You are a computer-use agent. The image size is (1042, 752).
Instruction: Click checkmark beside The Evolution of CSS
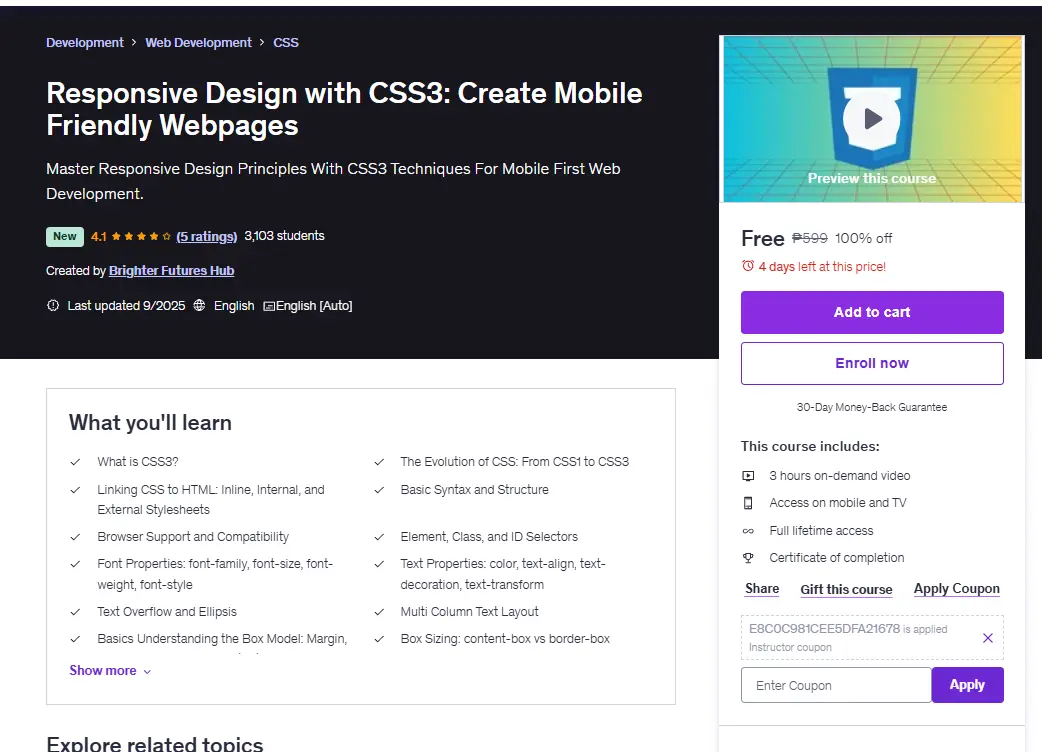coord(379,462)
